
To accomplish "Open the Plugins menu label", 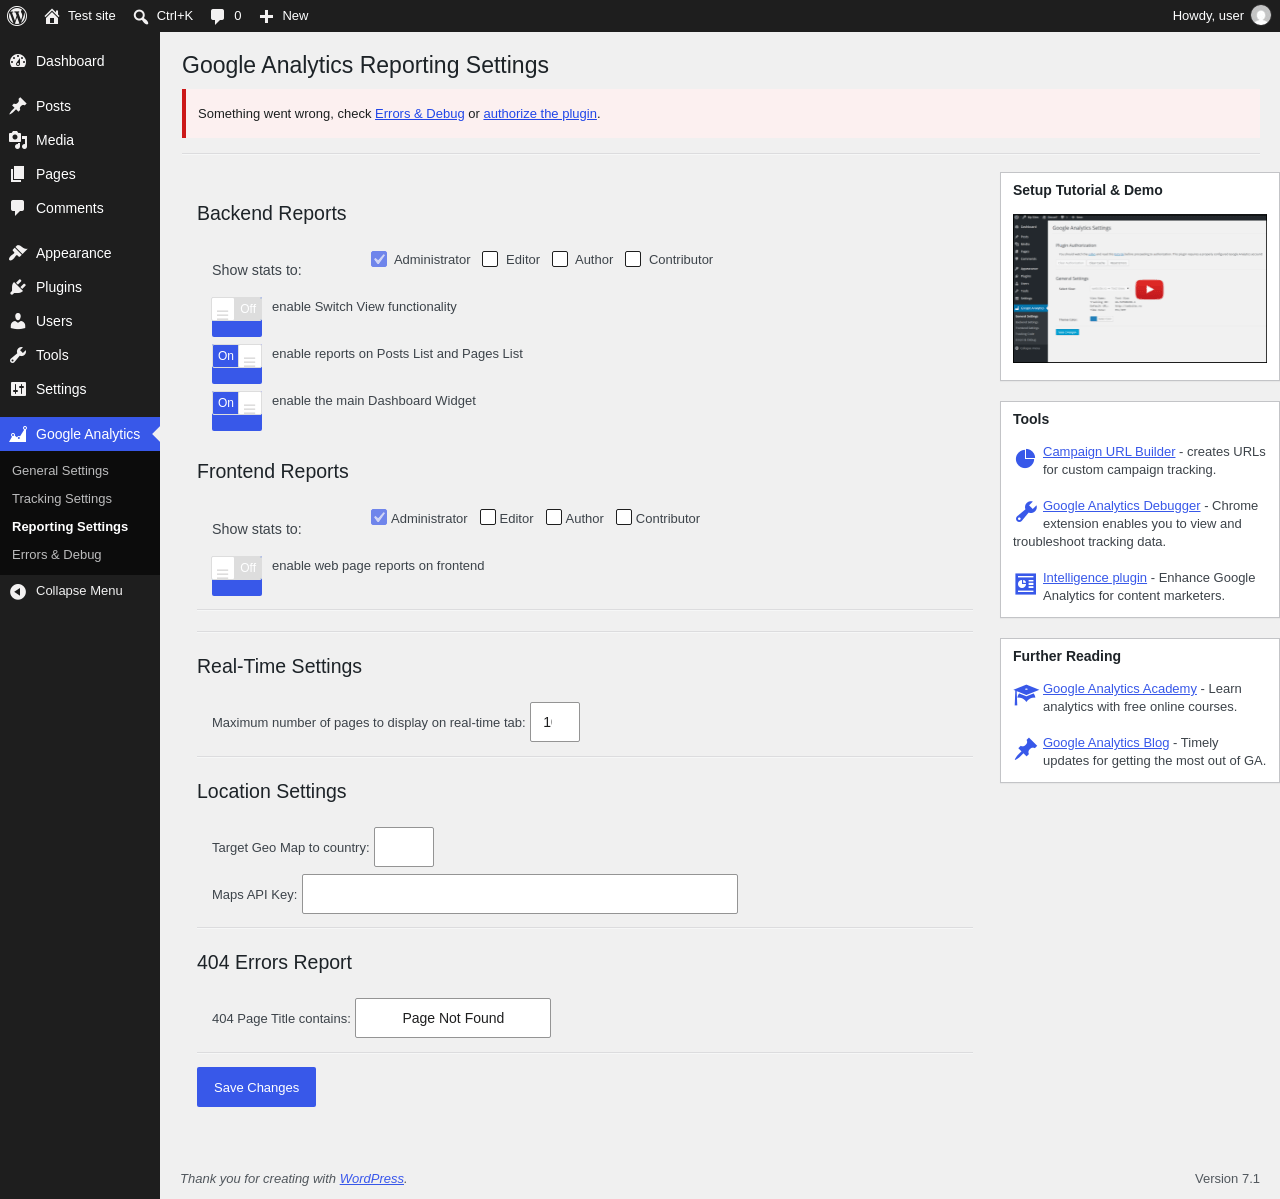I will pyautogui.click(x=59, y=287).
